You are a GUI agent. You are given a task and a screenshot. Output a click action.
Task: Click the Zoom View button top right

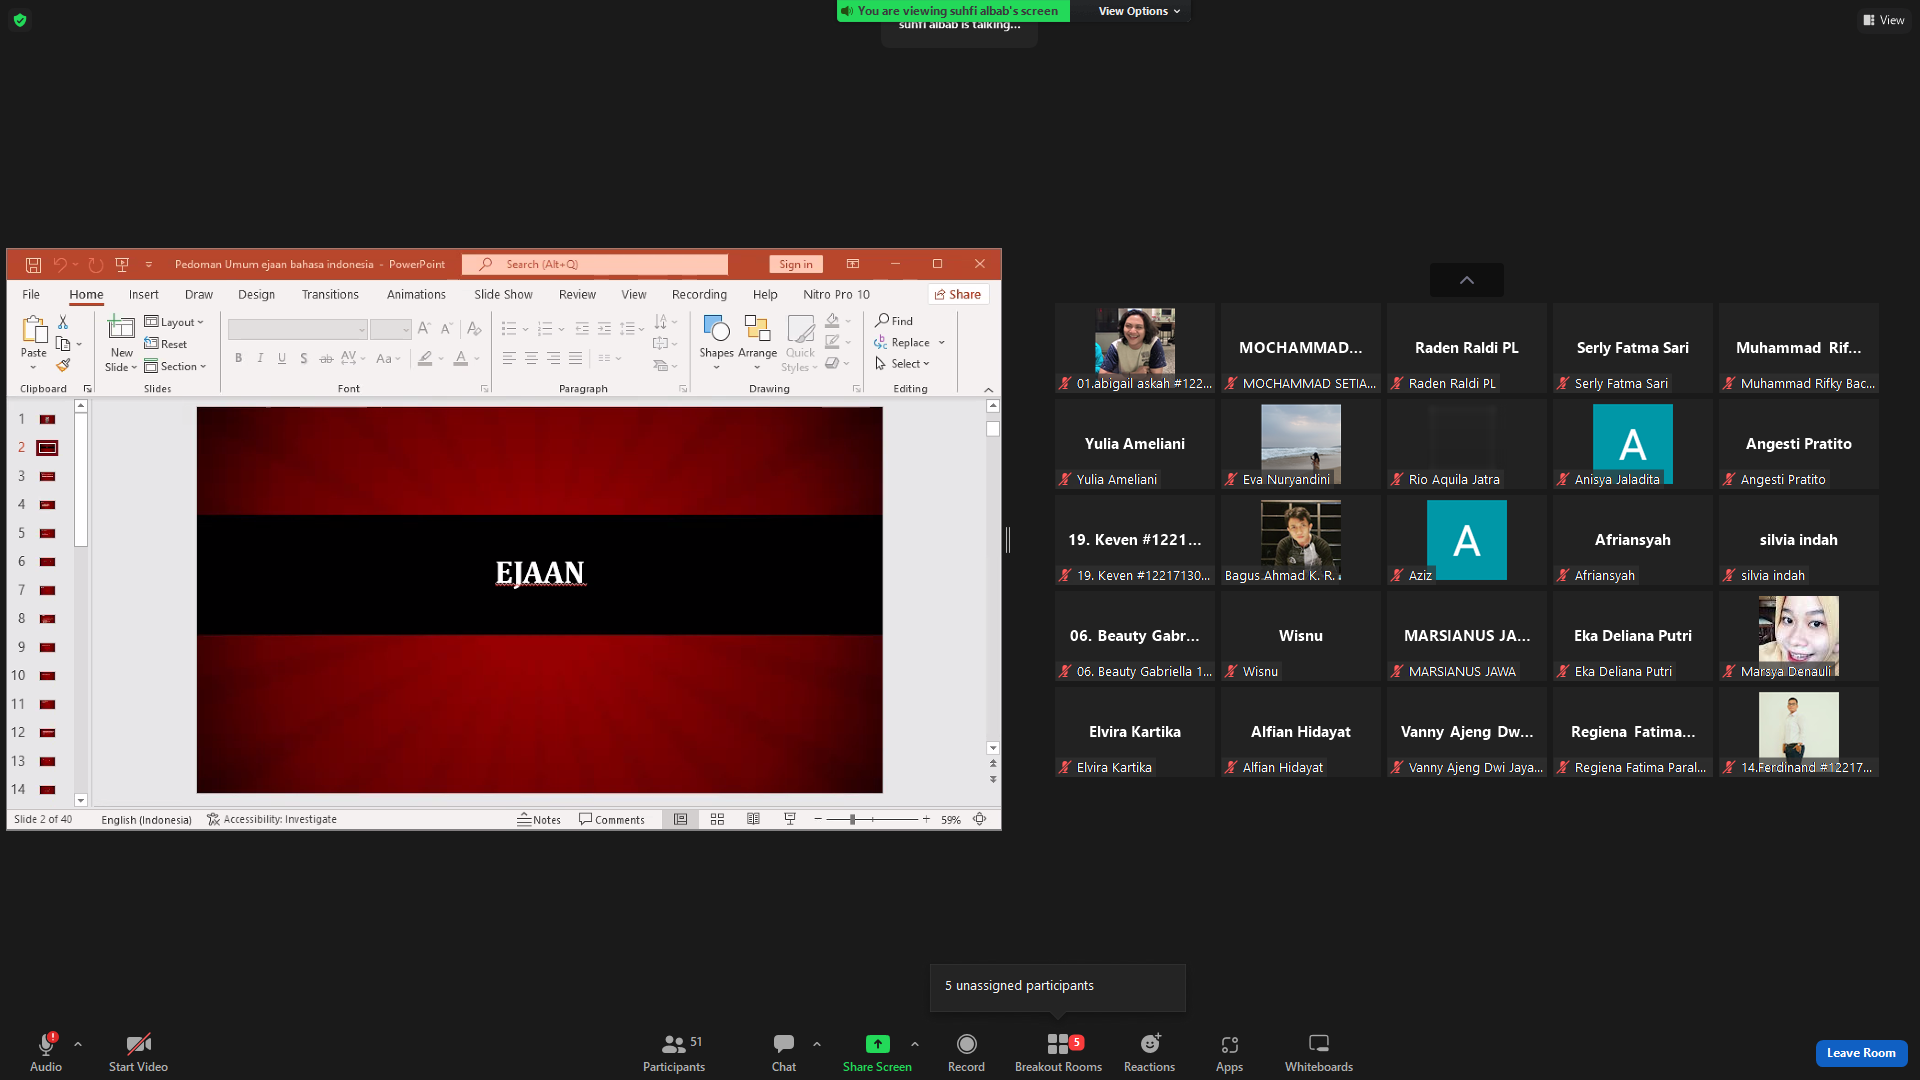1884,20
